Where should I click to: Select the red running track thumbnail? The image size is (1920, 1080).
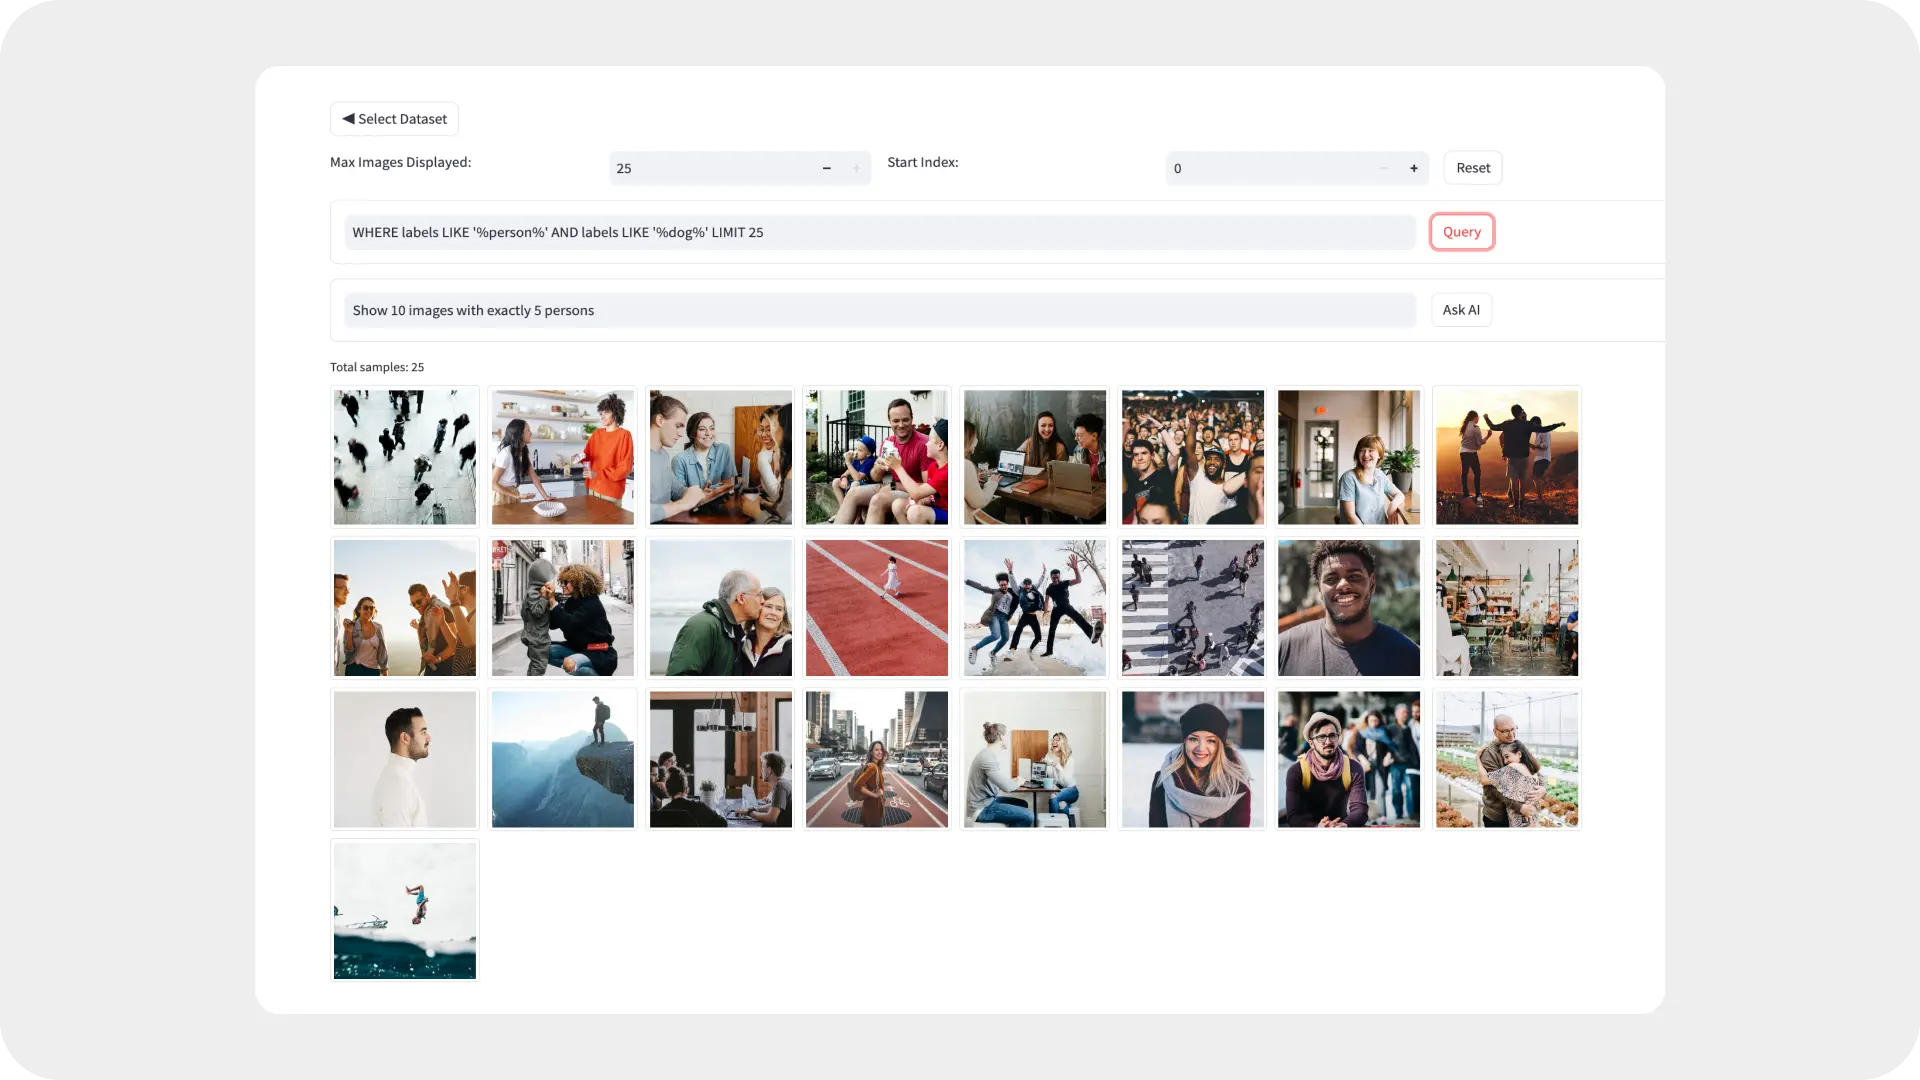tap(877, 608)
